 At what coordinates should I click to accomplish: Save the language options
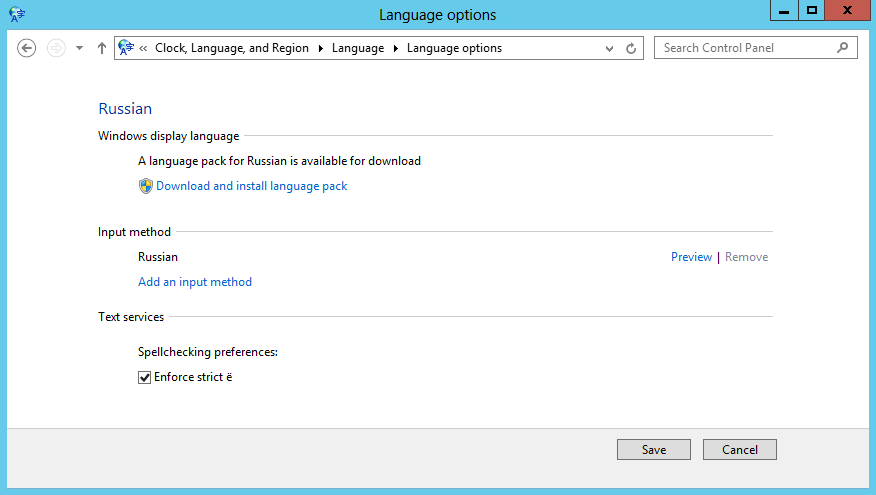(654, 450)
